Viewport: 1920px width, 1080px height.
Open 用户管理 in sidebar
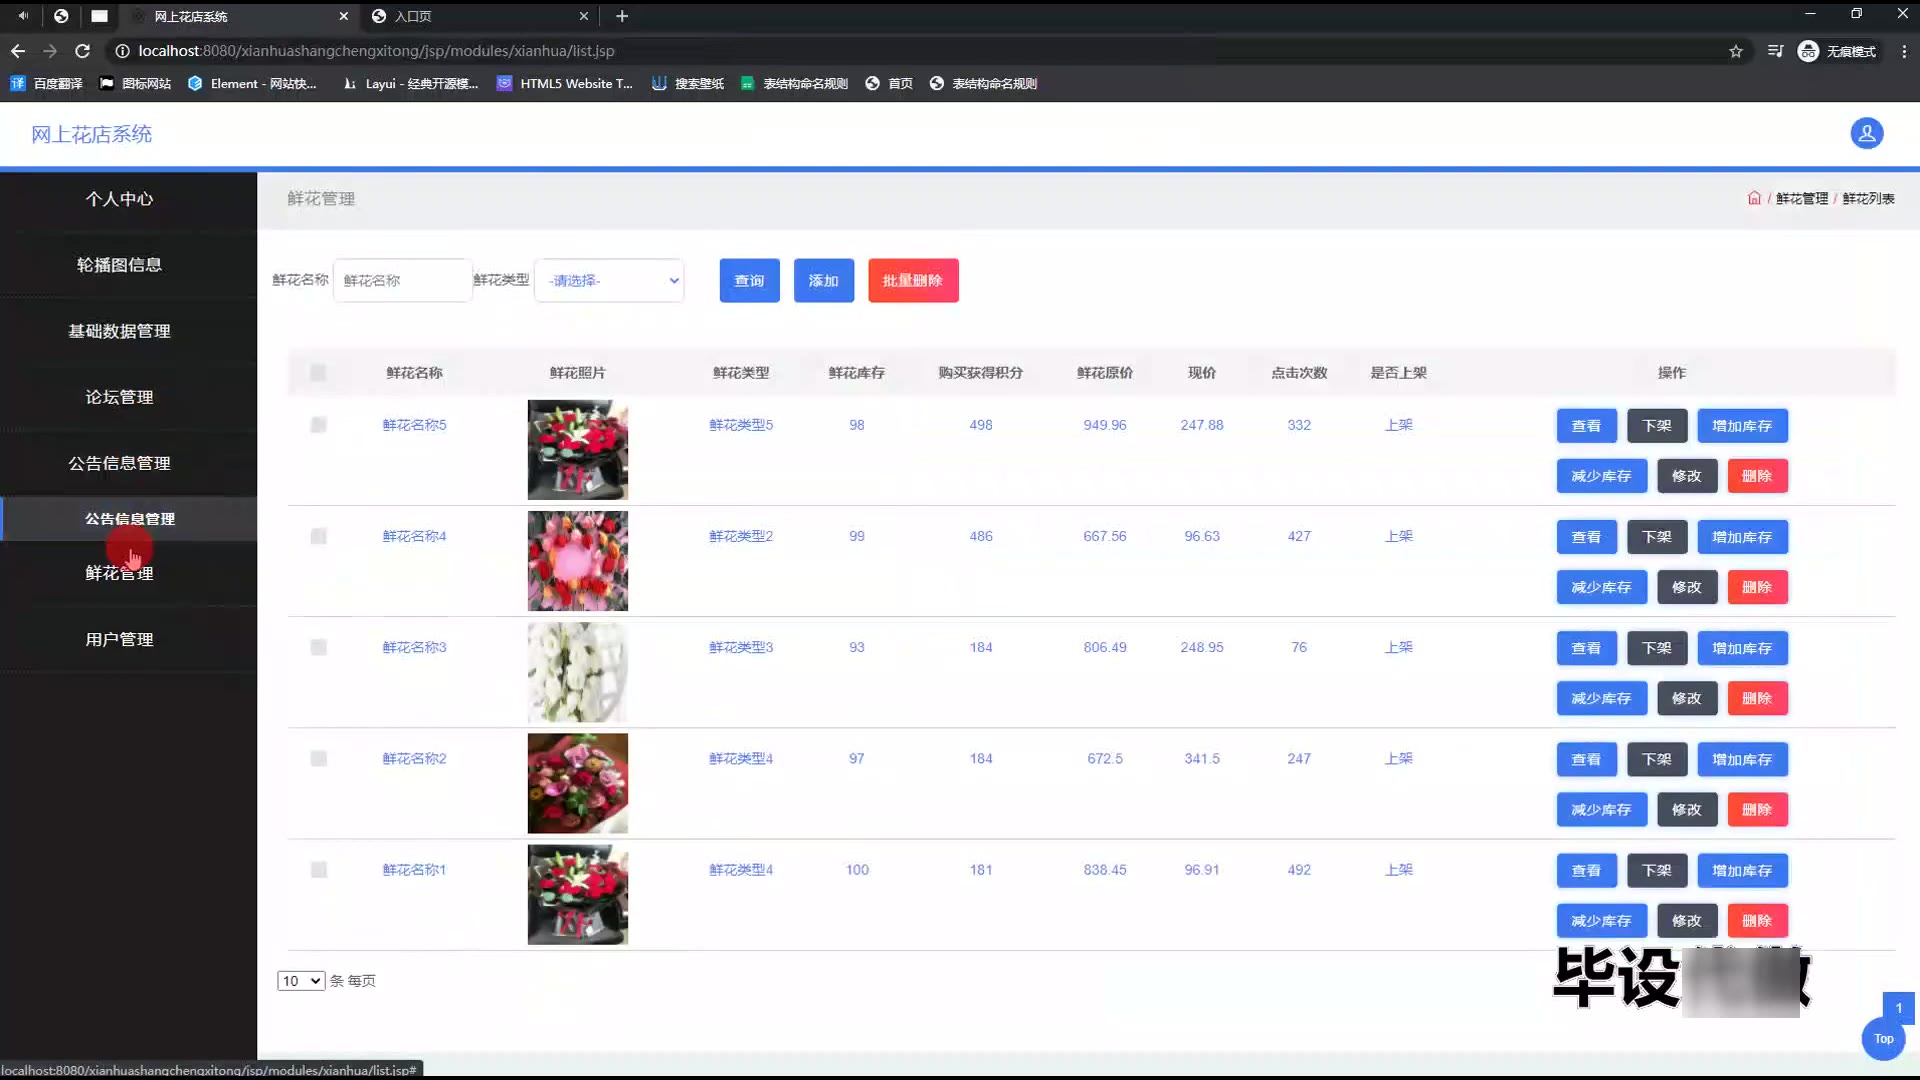pyautogui.click(x=119, y=639)
